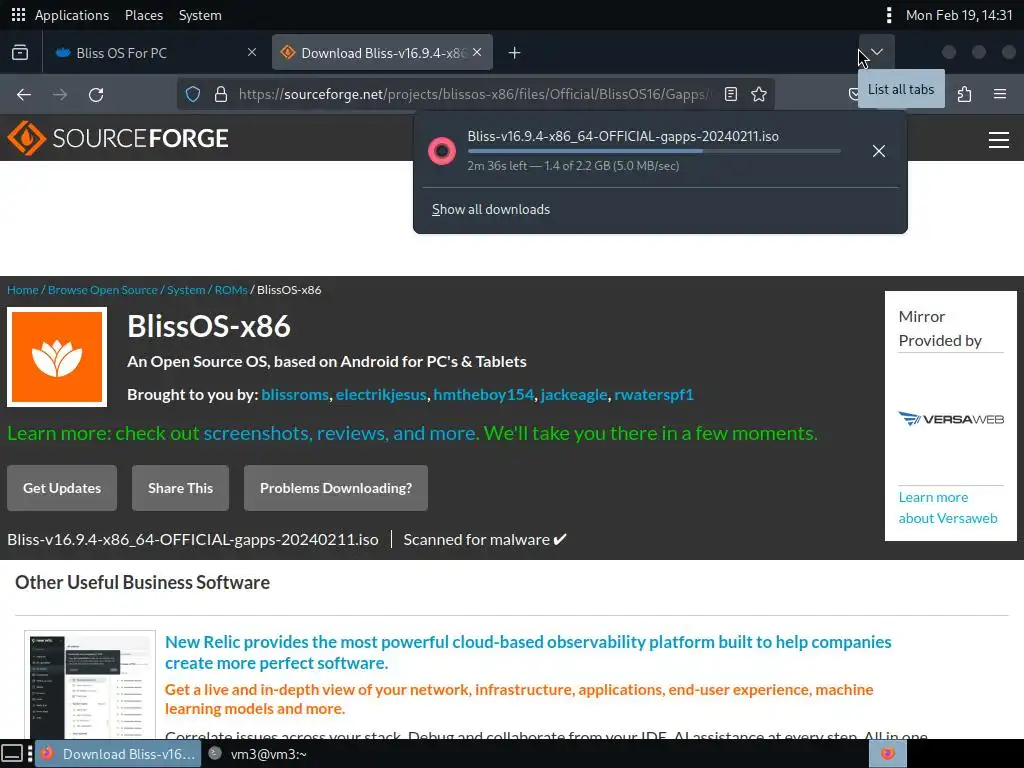
Task: Open the Extensions puzzle icon
Action: (964, 95)
